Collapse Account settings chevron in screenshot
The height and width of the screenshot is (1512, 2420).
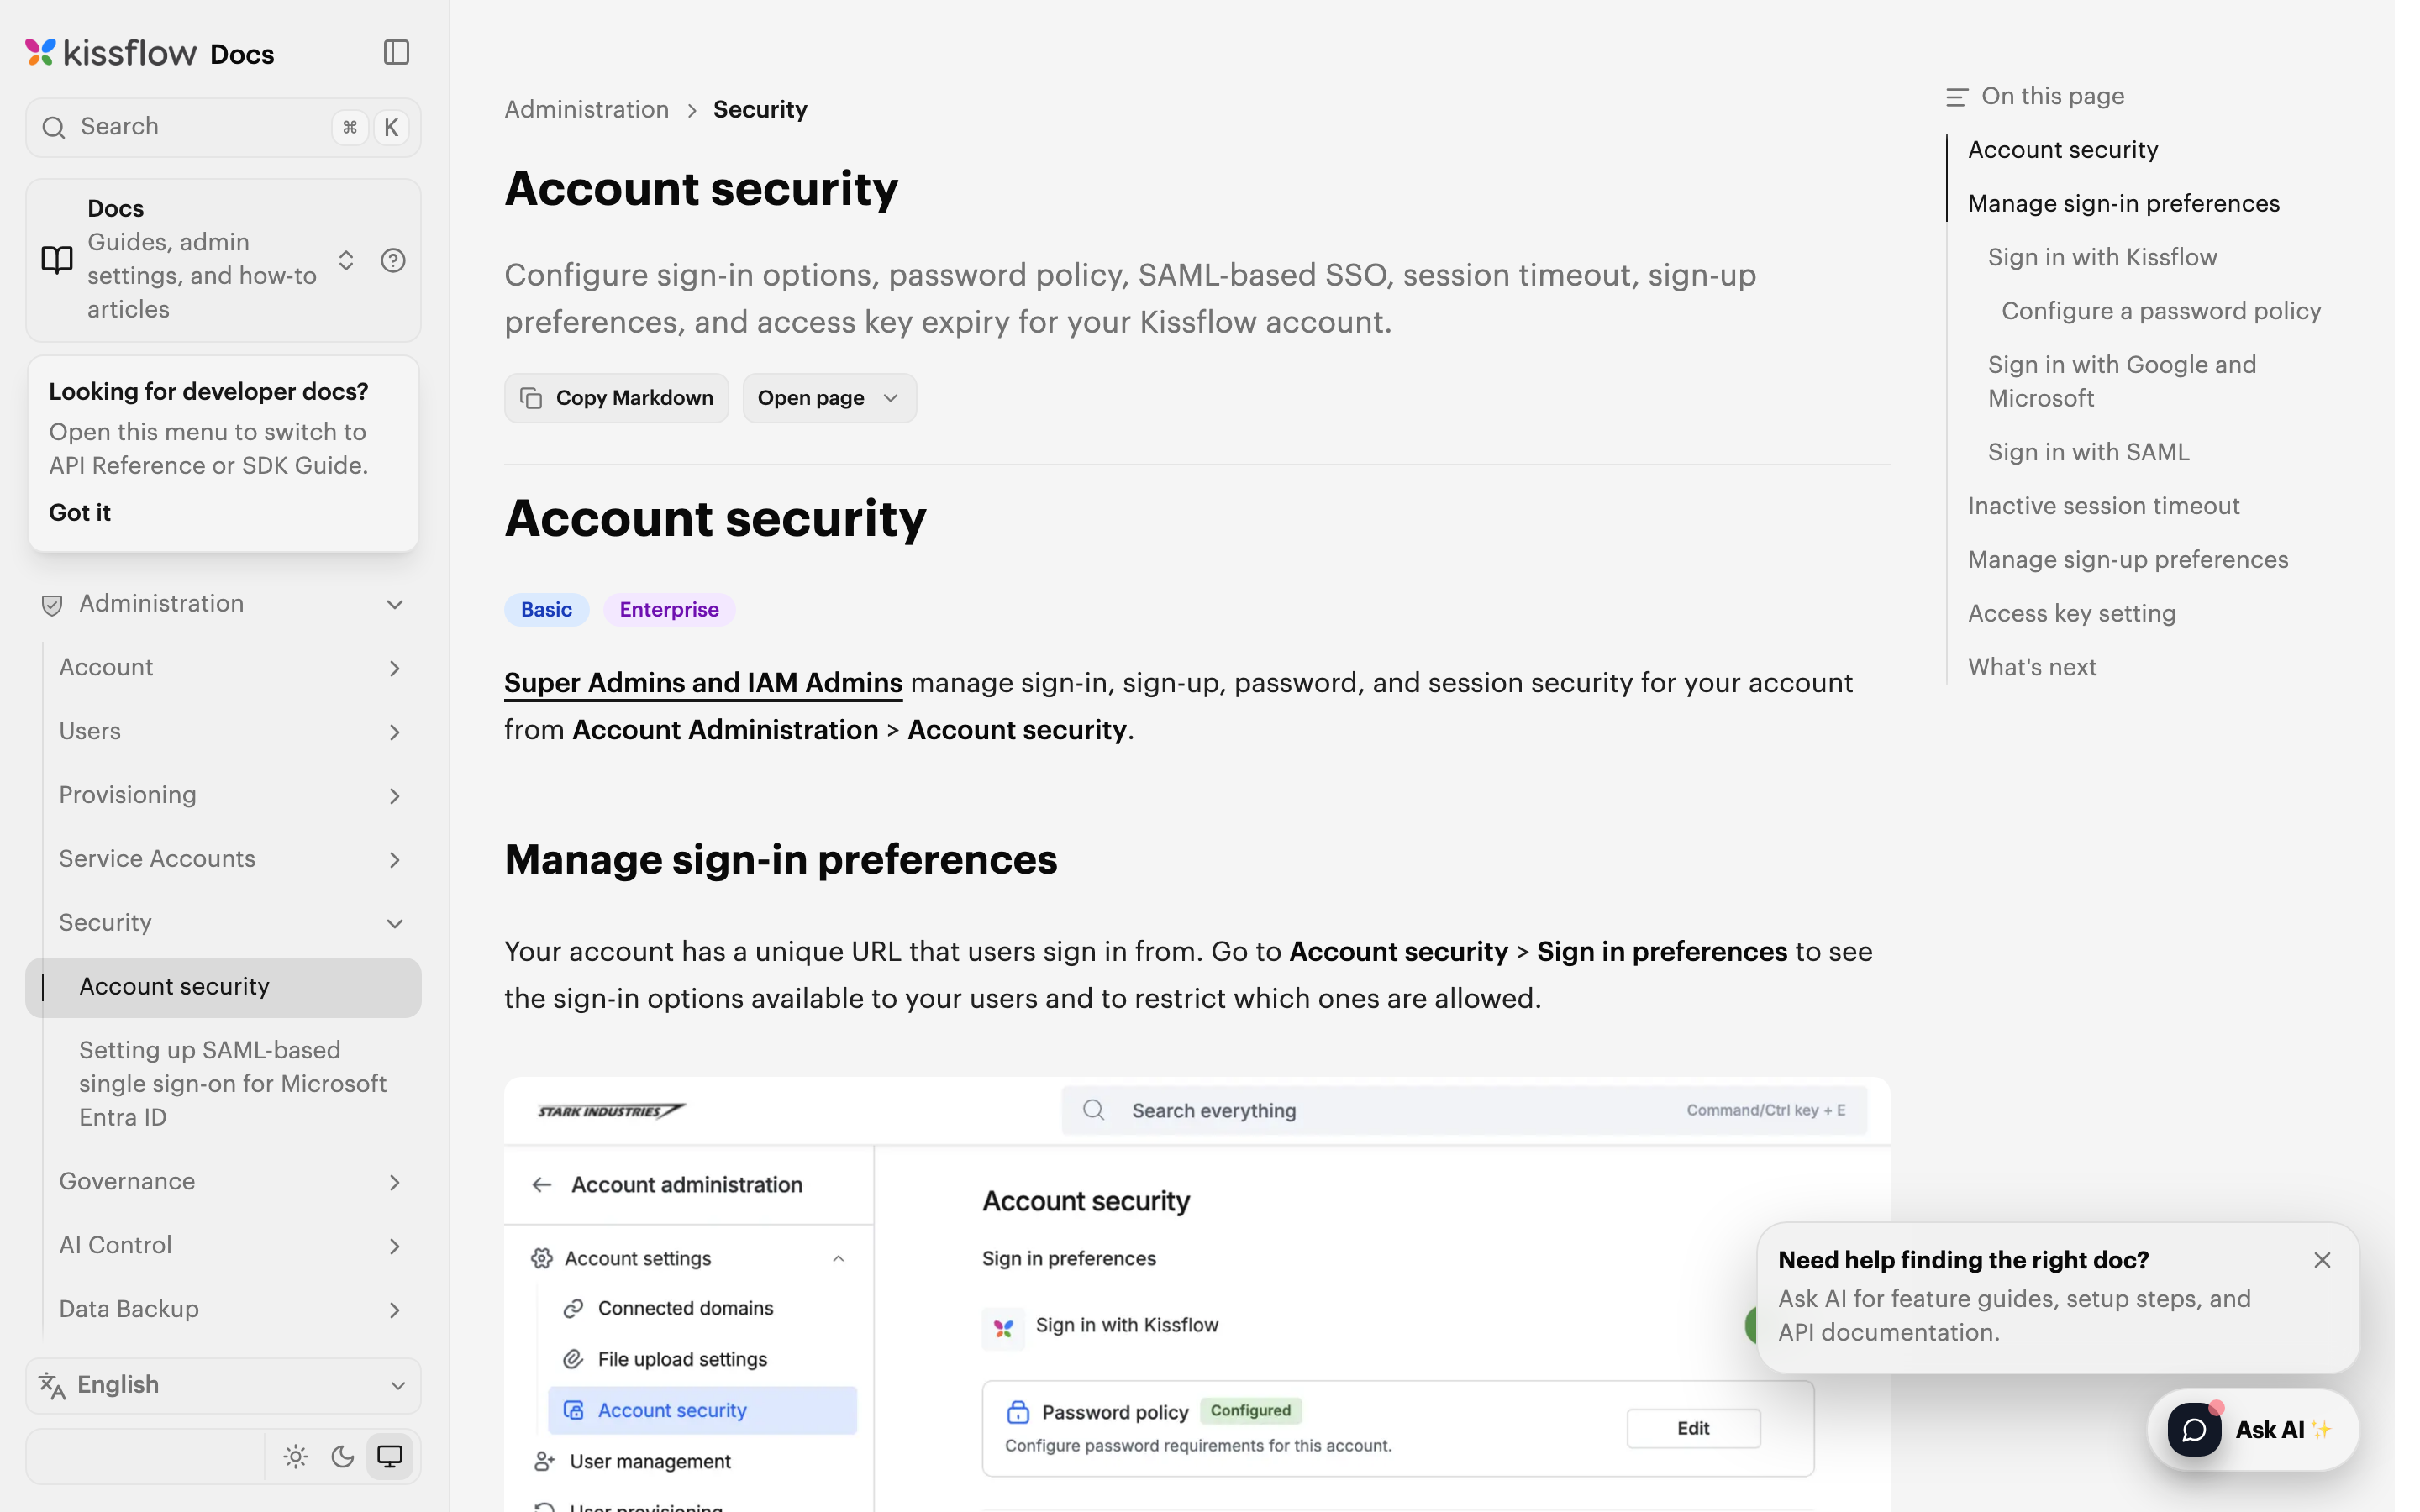coord(839,1259)
